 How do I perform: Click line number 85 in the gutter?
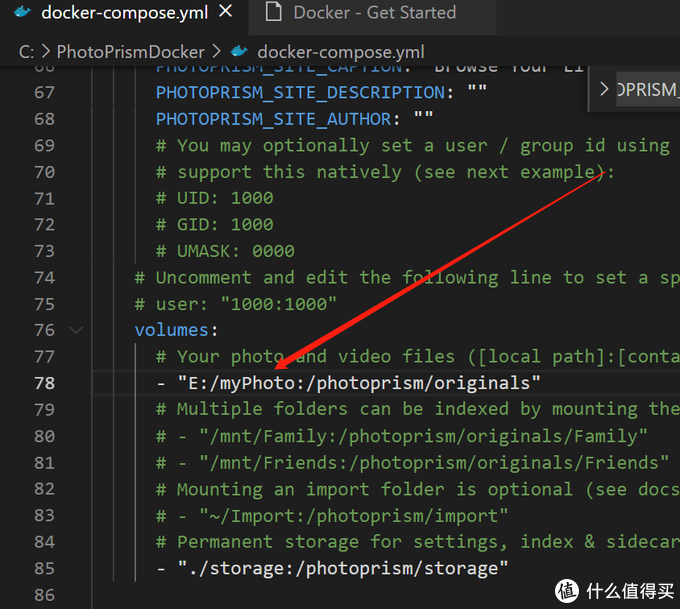click(x=44, y=568)
